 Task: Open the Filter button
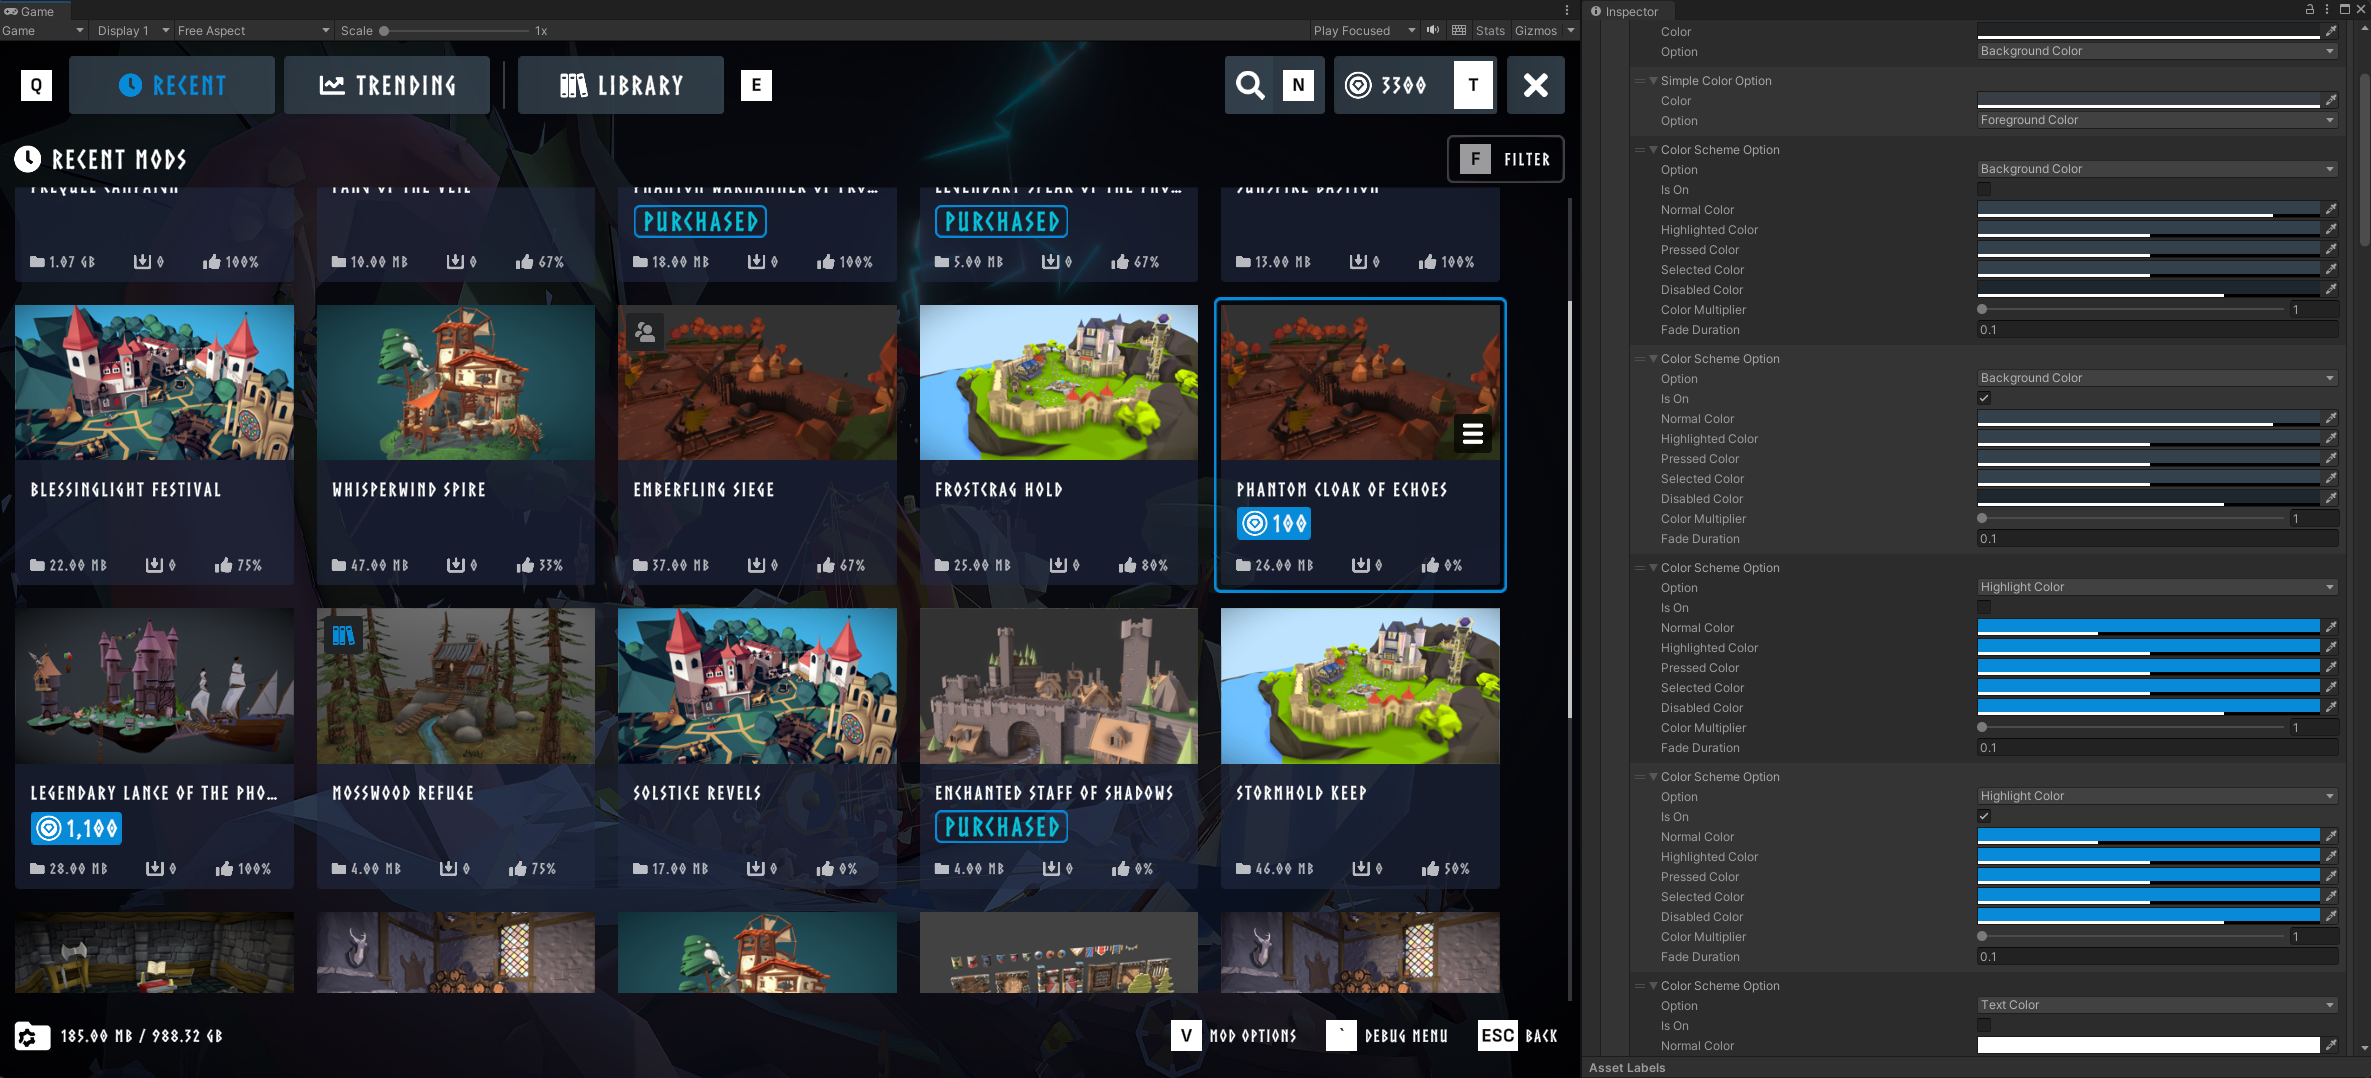click(x=1506, y=159)
